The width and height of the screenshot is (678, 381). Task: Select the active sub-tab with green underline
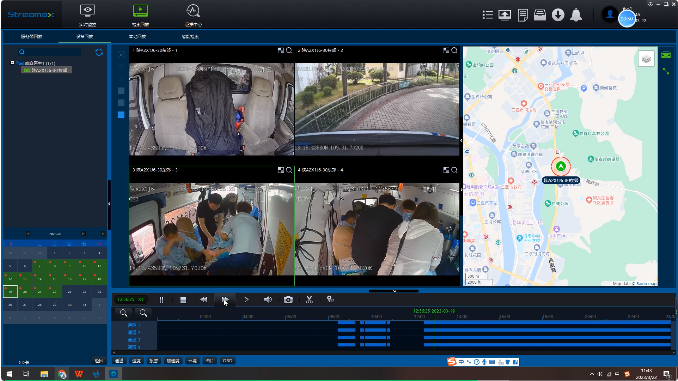[85, 36]
